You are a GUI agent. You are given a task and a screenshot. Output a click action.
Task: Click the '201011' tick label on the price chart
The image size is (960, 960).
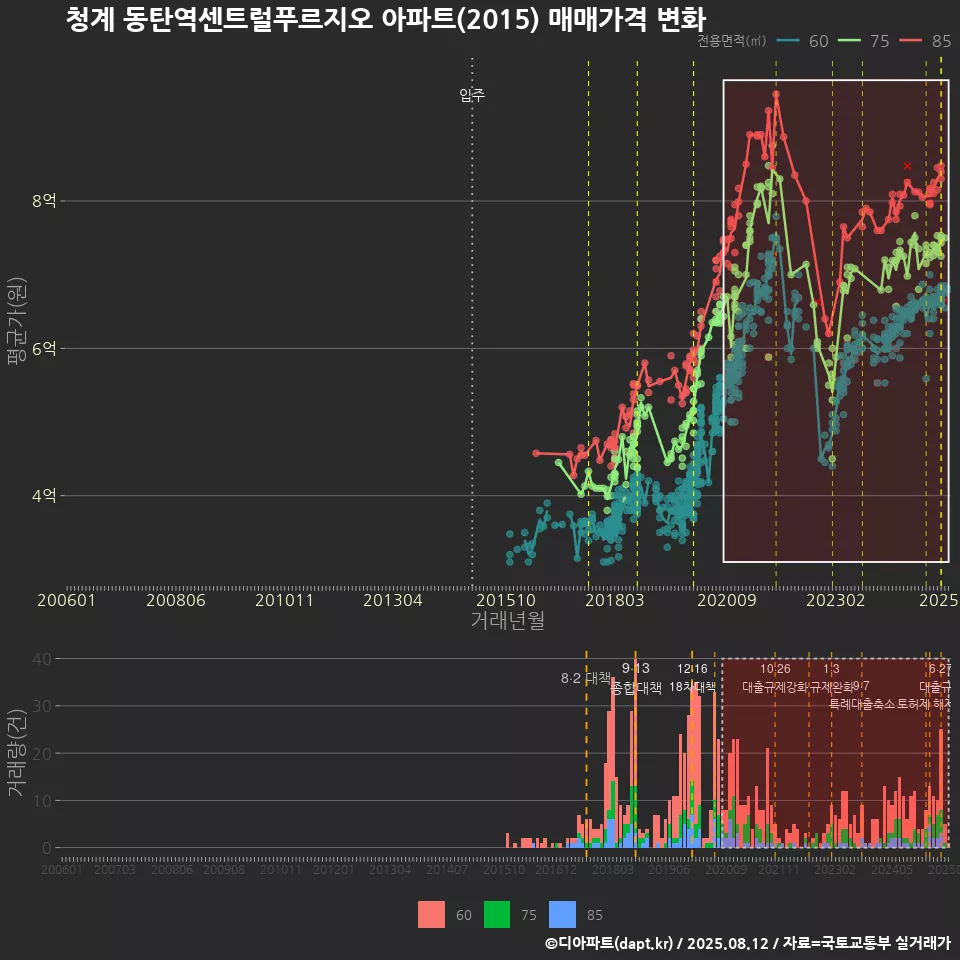coord(284,600)
